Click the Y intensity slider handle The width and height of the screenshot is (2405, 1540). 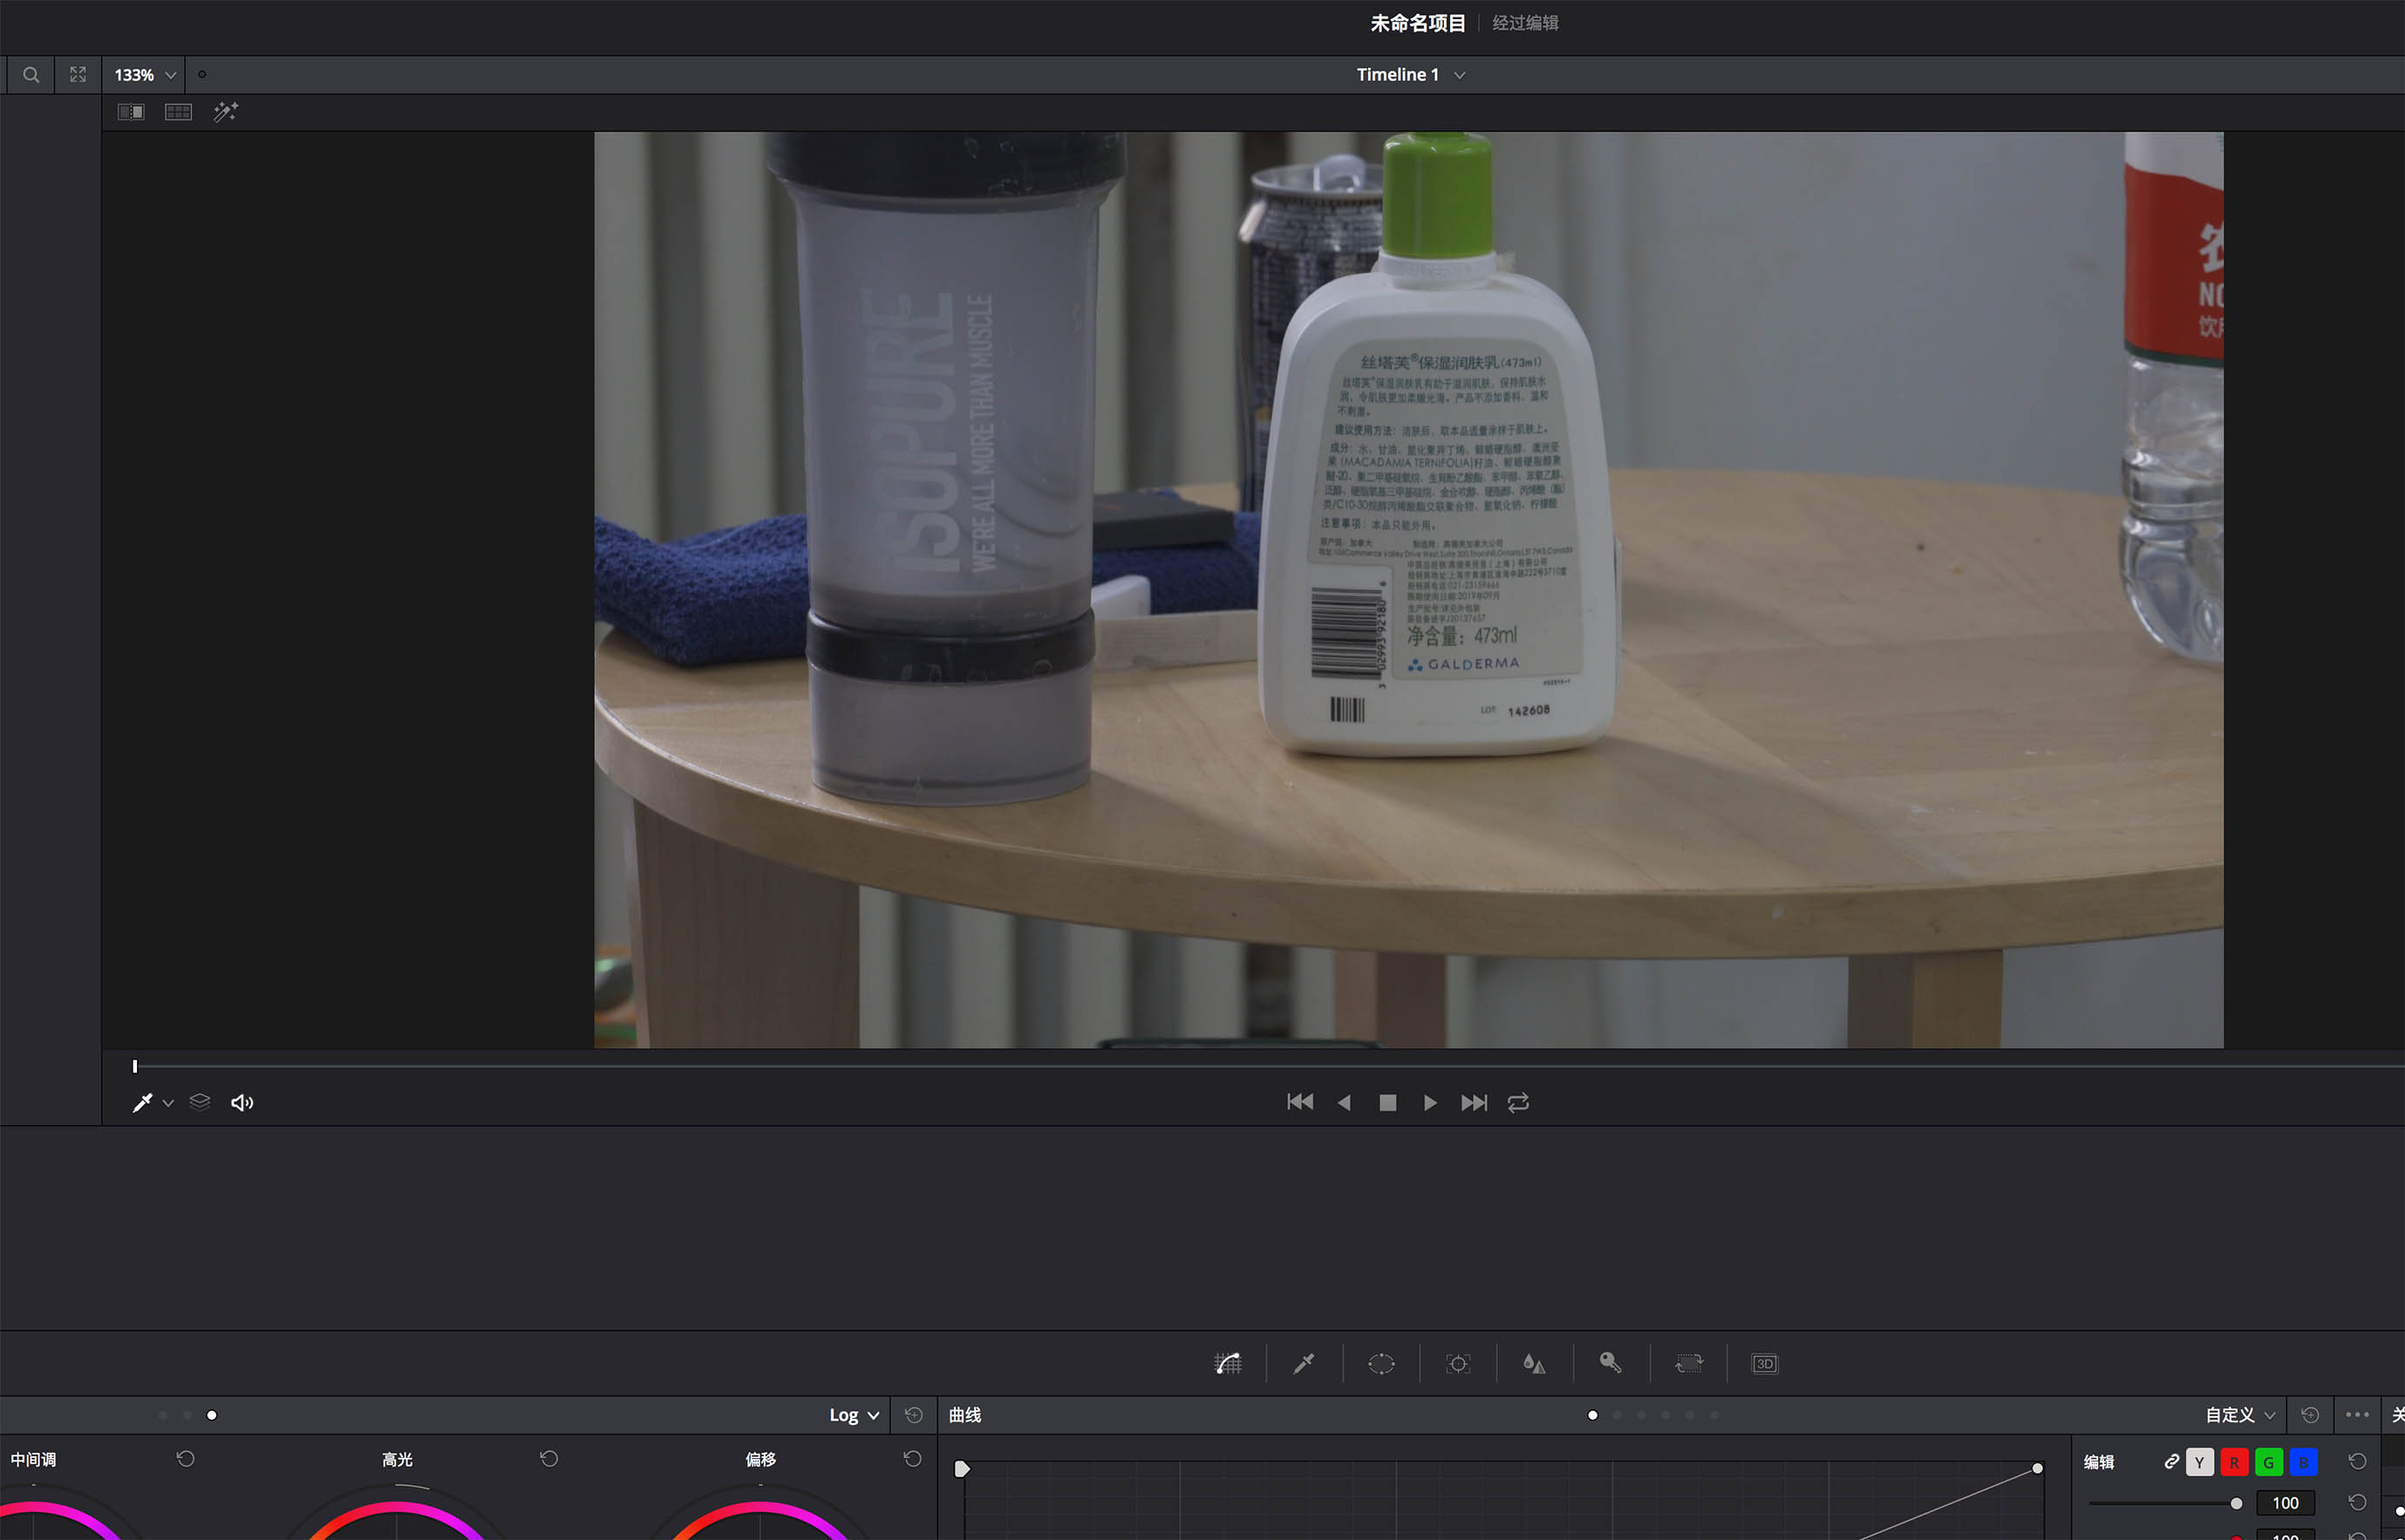2236,1503
